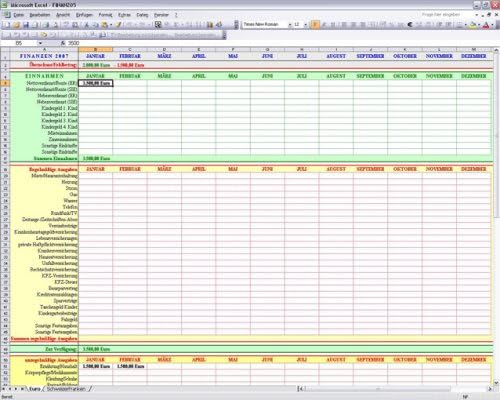Apply the fill color bucket
The height and width of the screenshot is (400, 500).
472,25
